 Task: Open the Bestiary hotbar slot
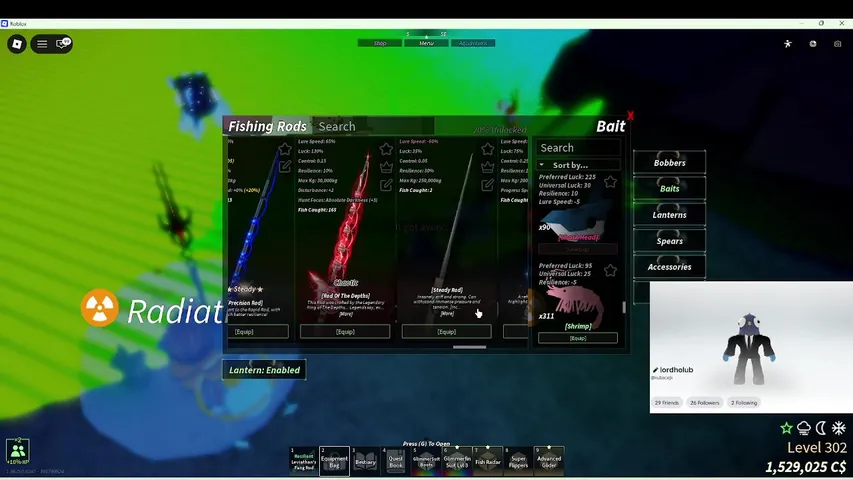point(365,460)
